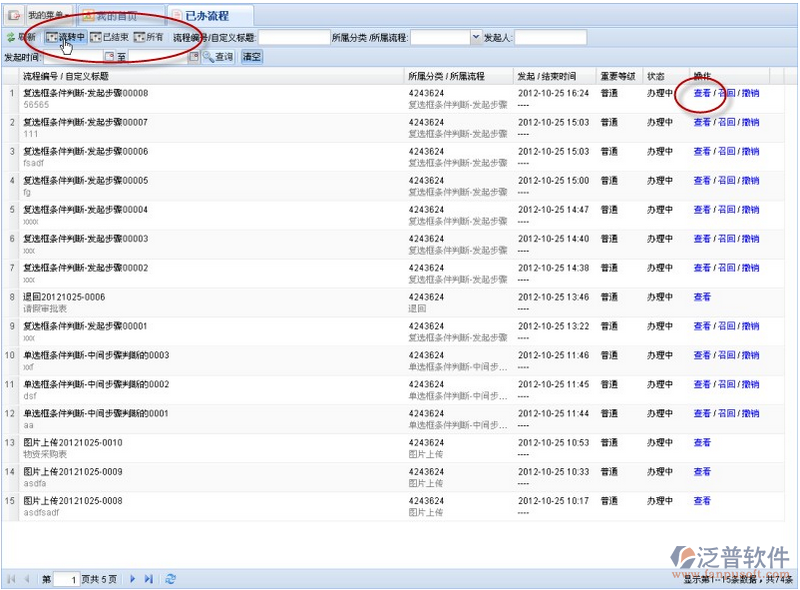The height and width of the screenshot is (590, 800).
Task: Expand the 所属分类/所属流程 dropdown
Action: click(x=475, y=37)
